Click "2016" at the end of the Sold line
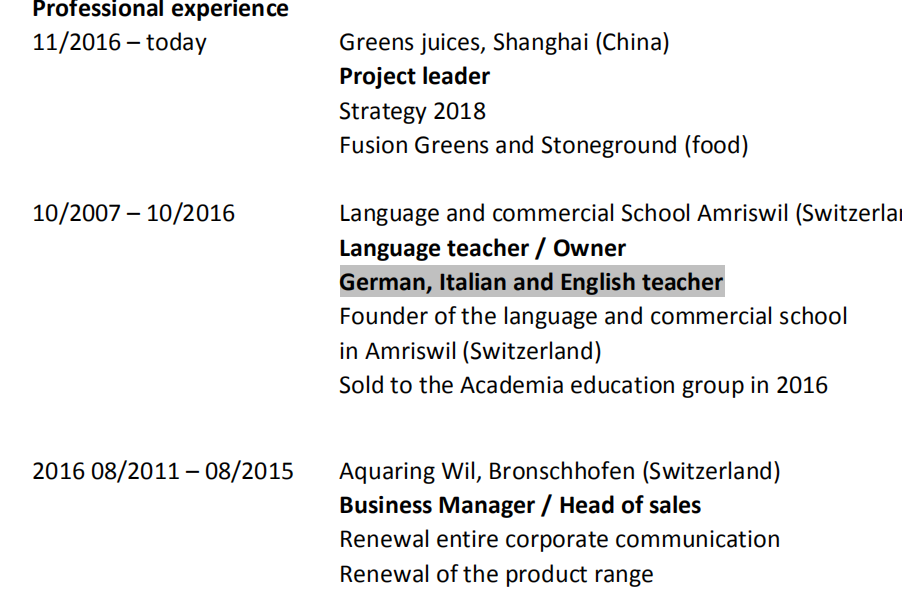The image size is (902, 595). (802, 385)
